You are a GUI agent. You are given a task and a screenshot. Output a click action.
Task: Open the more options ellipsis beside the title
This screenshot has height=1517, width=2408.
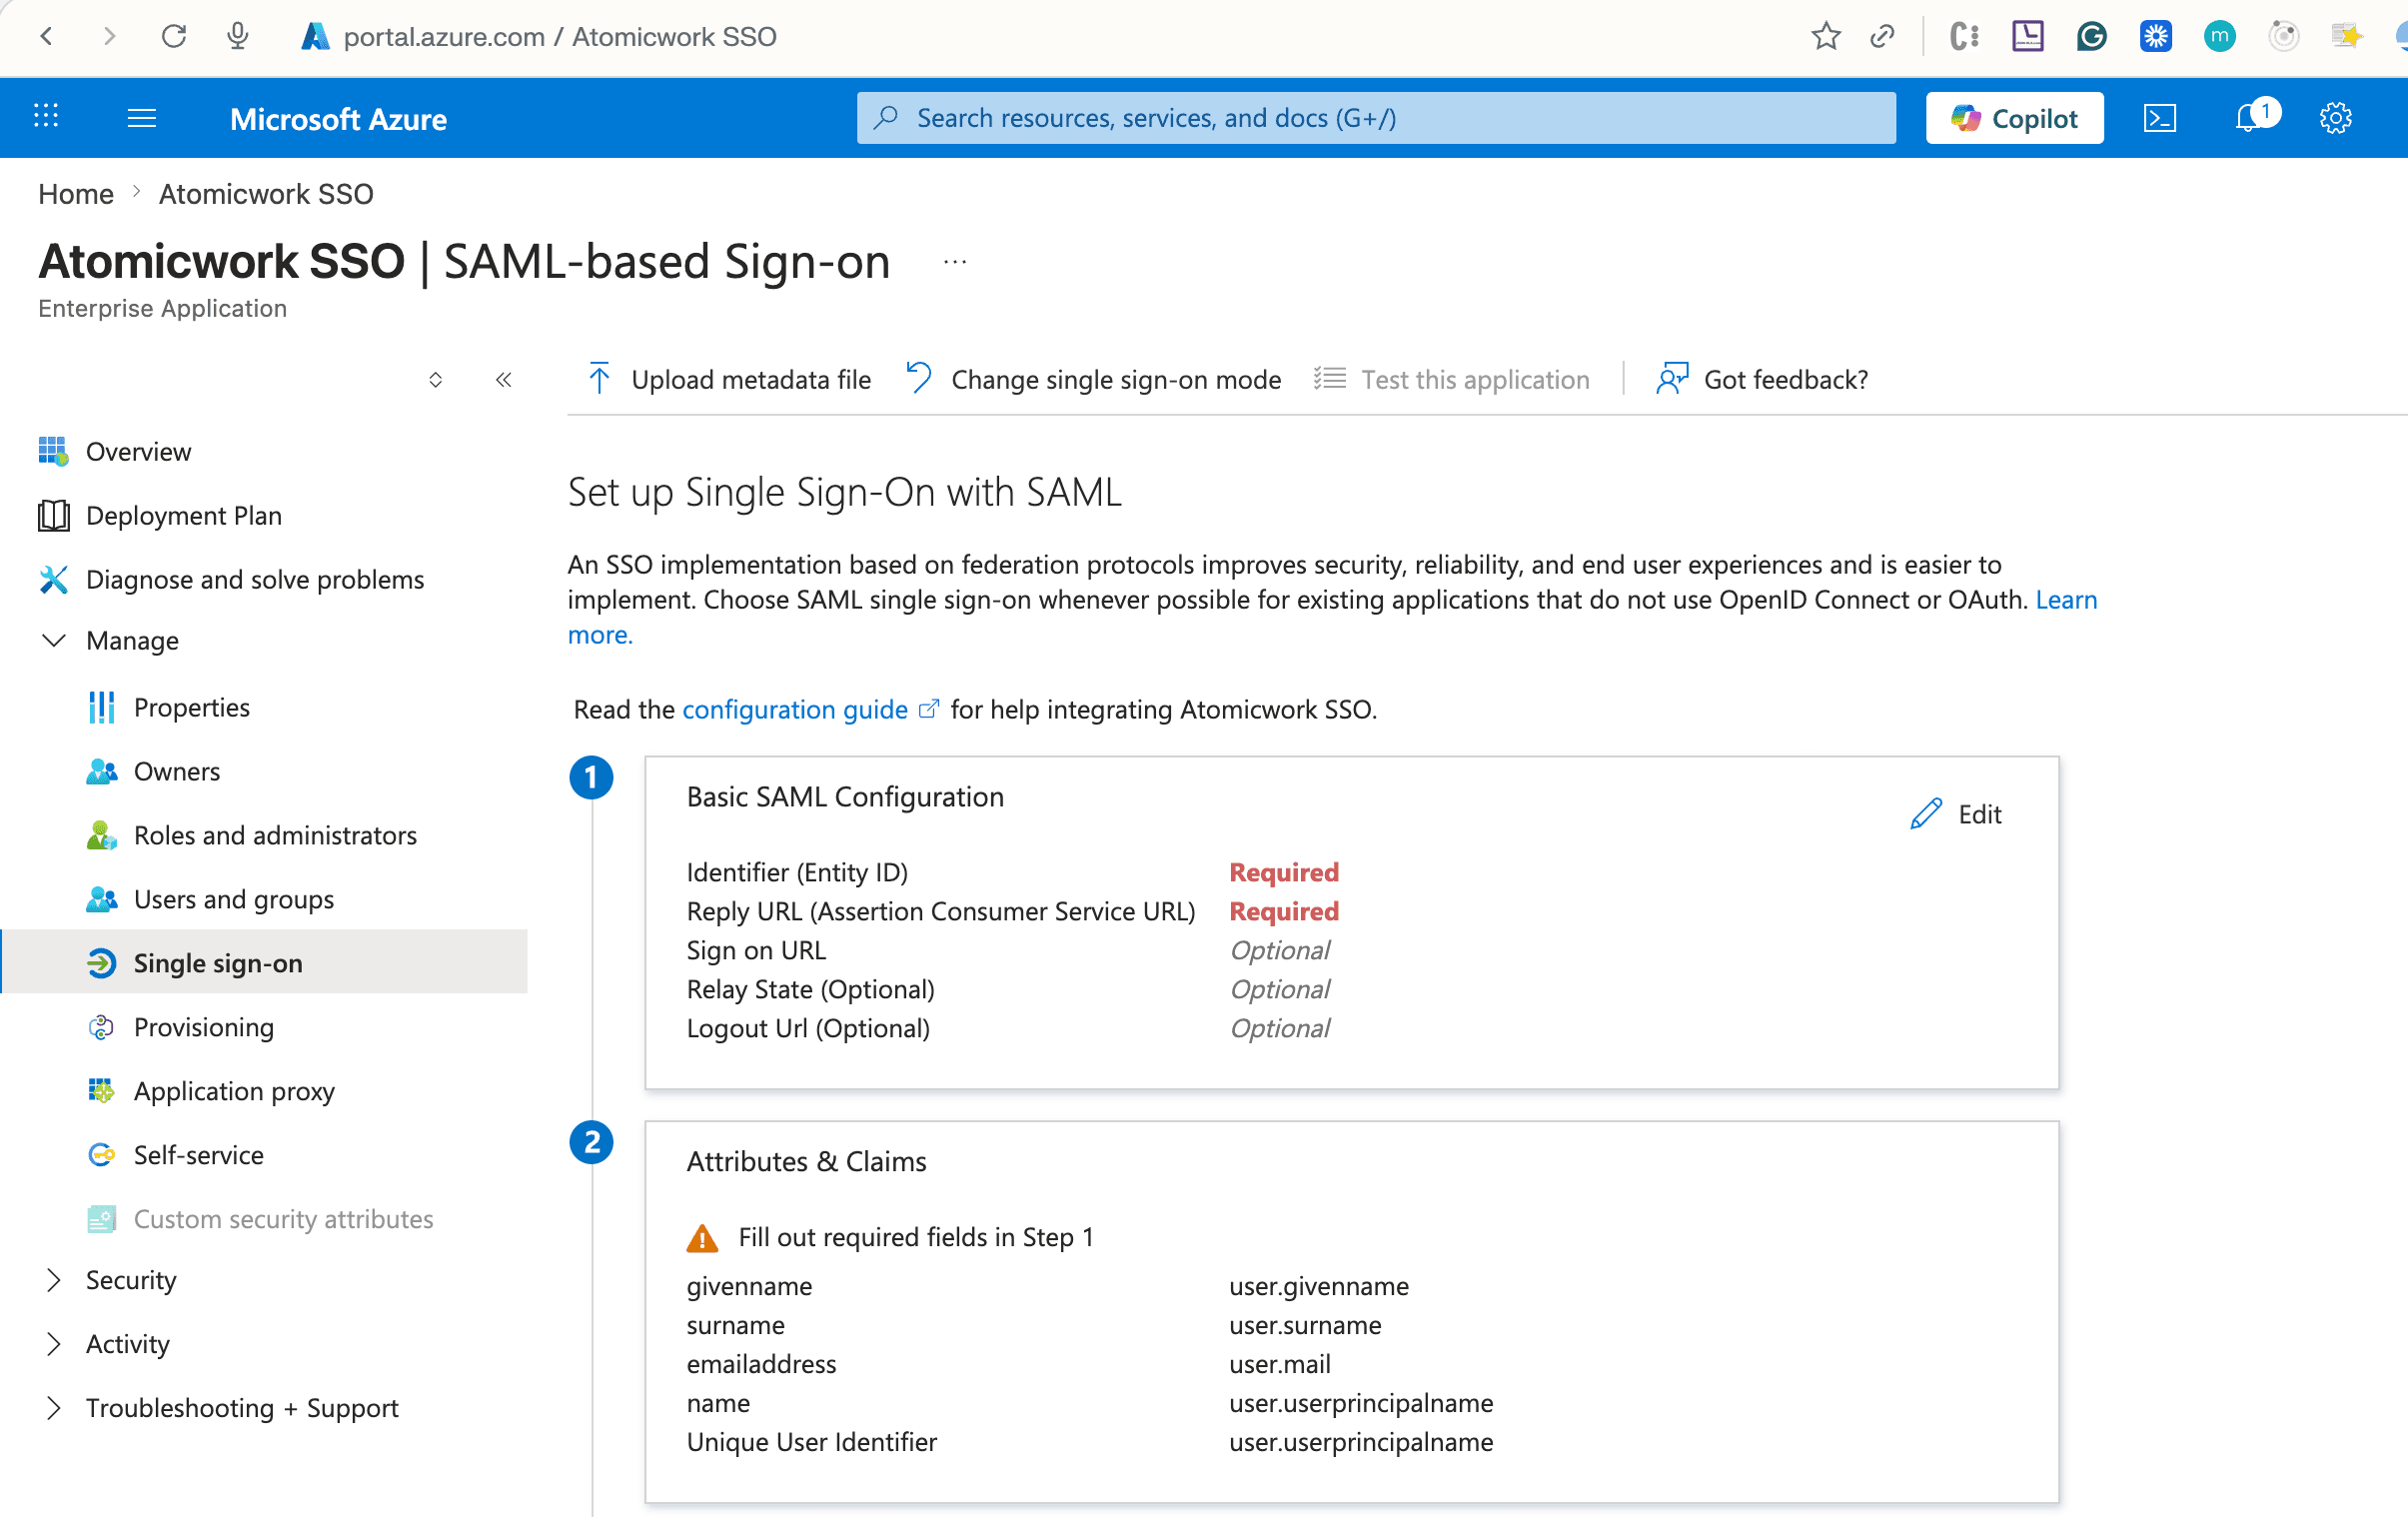pos(955,262)
